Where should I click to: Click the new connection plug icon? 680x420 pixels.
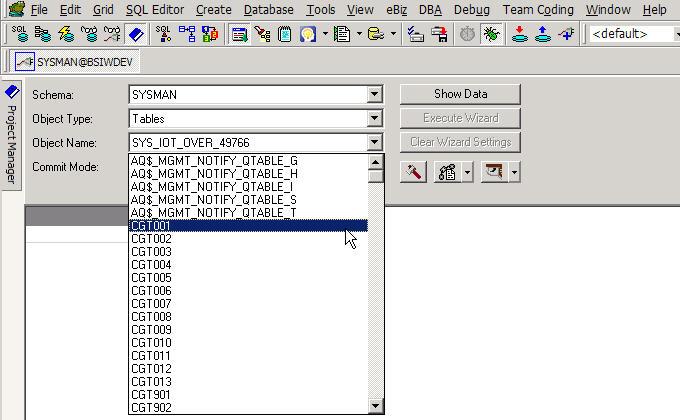click(566, 34)
